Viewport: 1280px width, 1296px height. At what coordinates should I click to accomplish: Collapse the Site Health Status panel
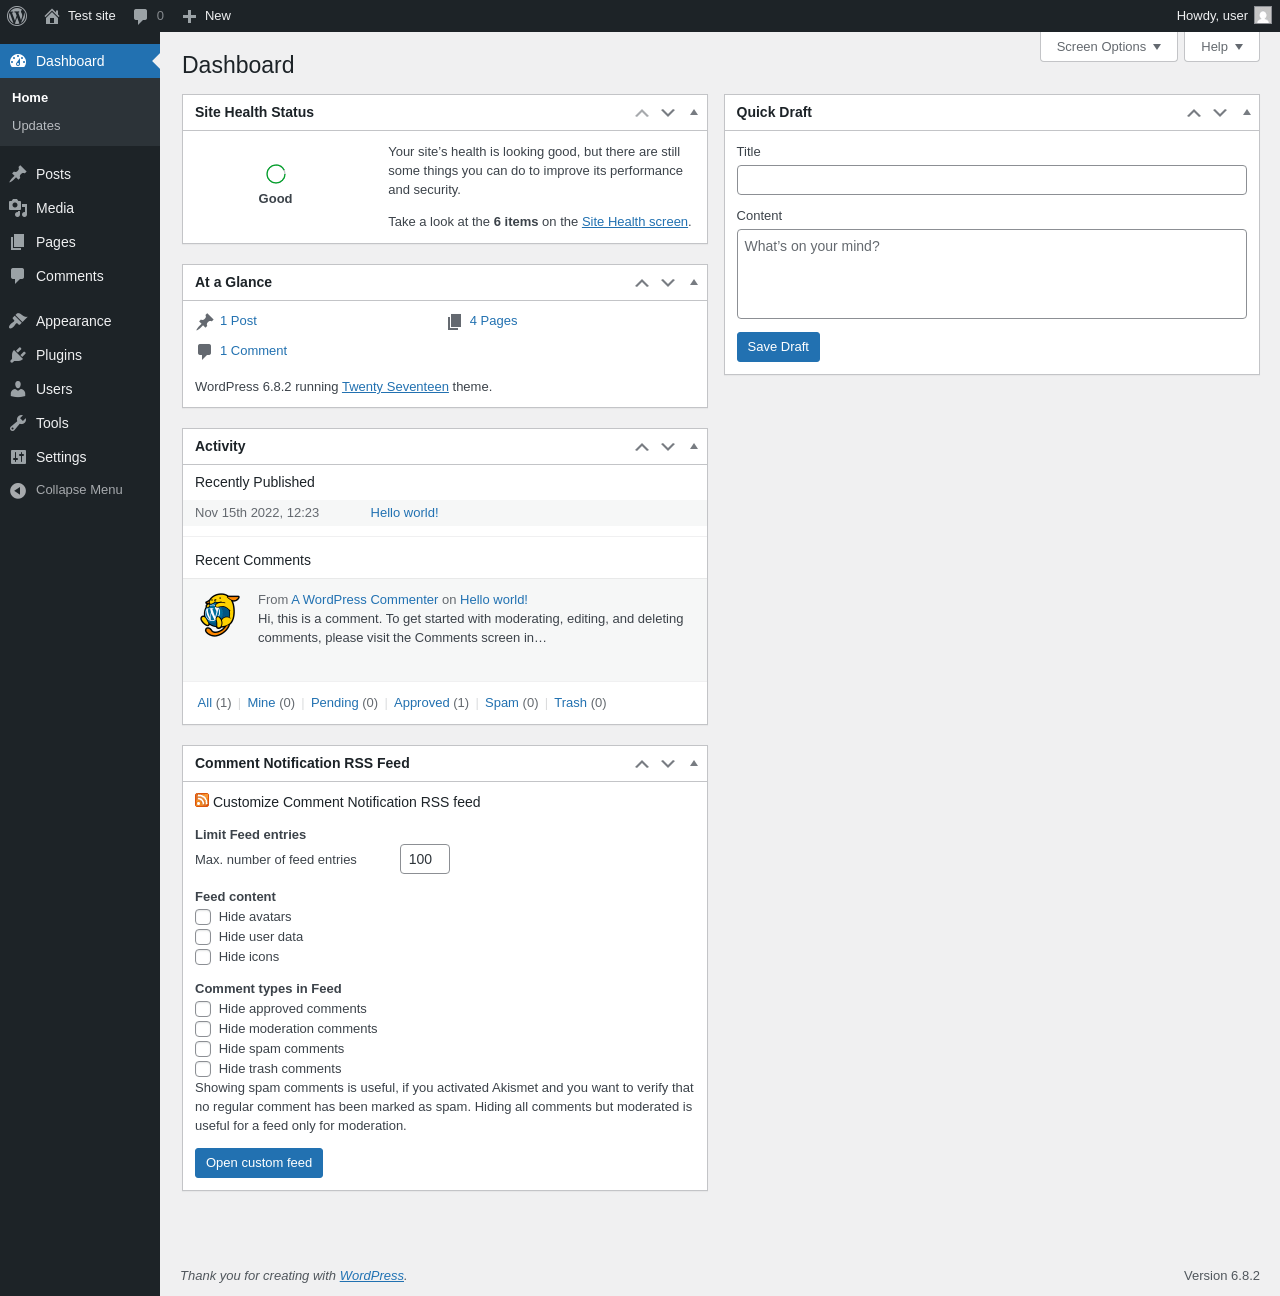click(694, 112)
